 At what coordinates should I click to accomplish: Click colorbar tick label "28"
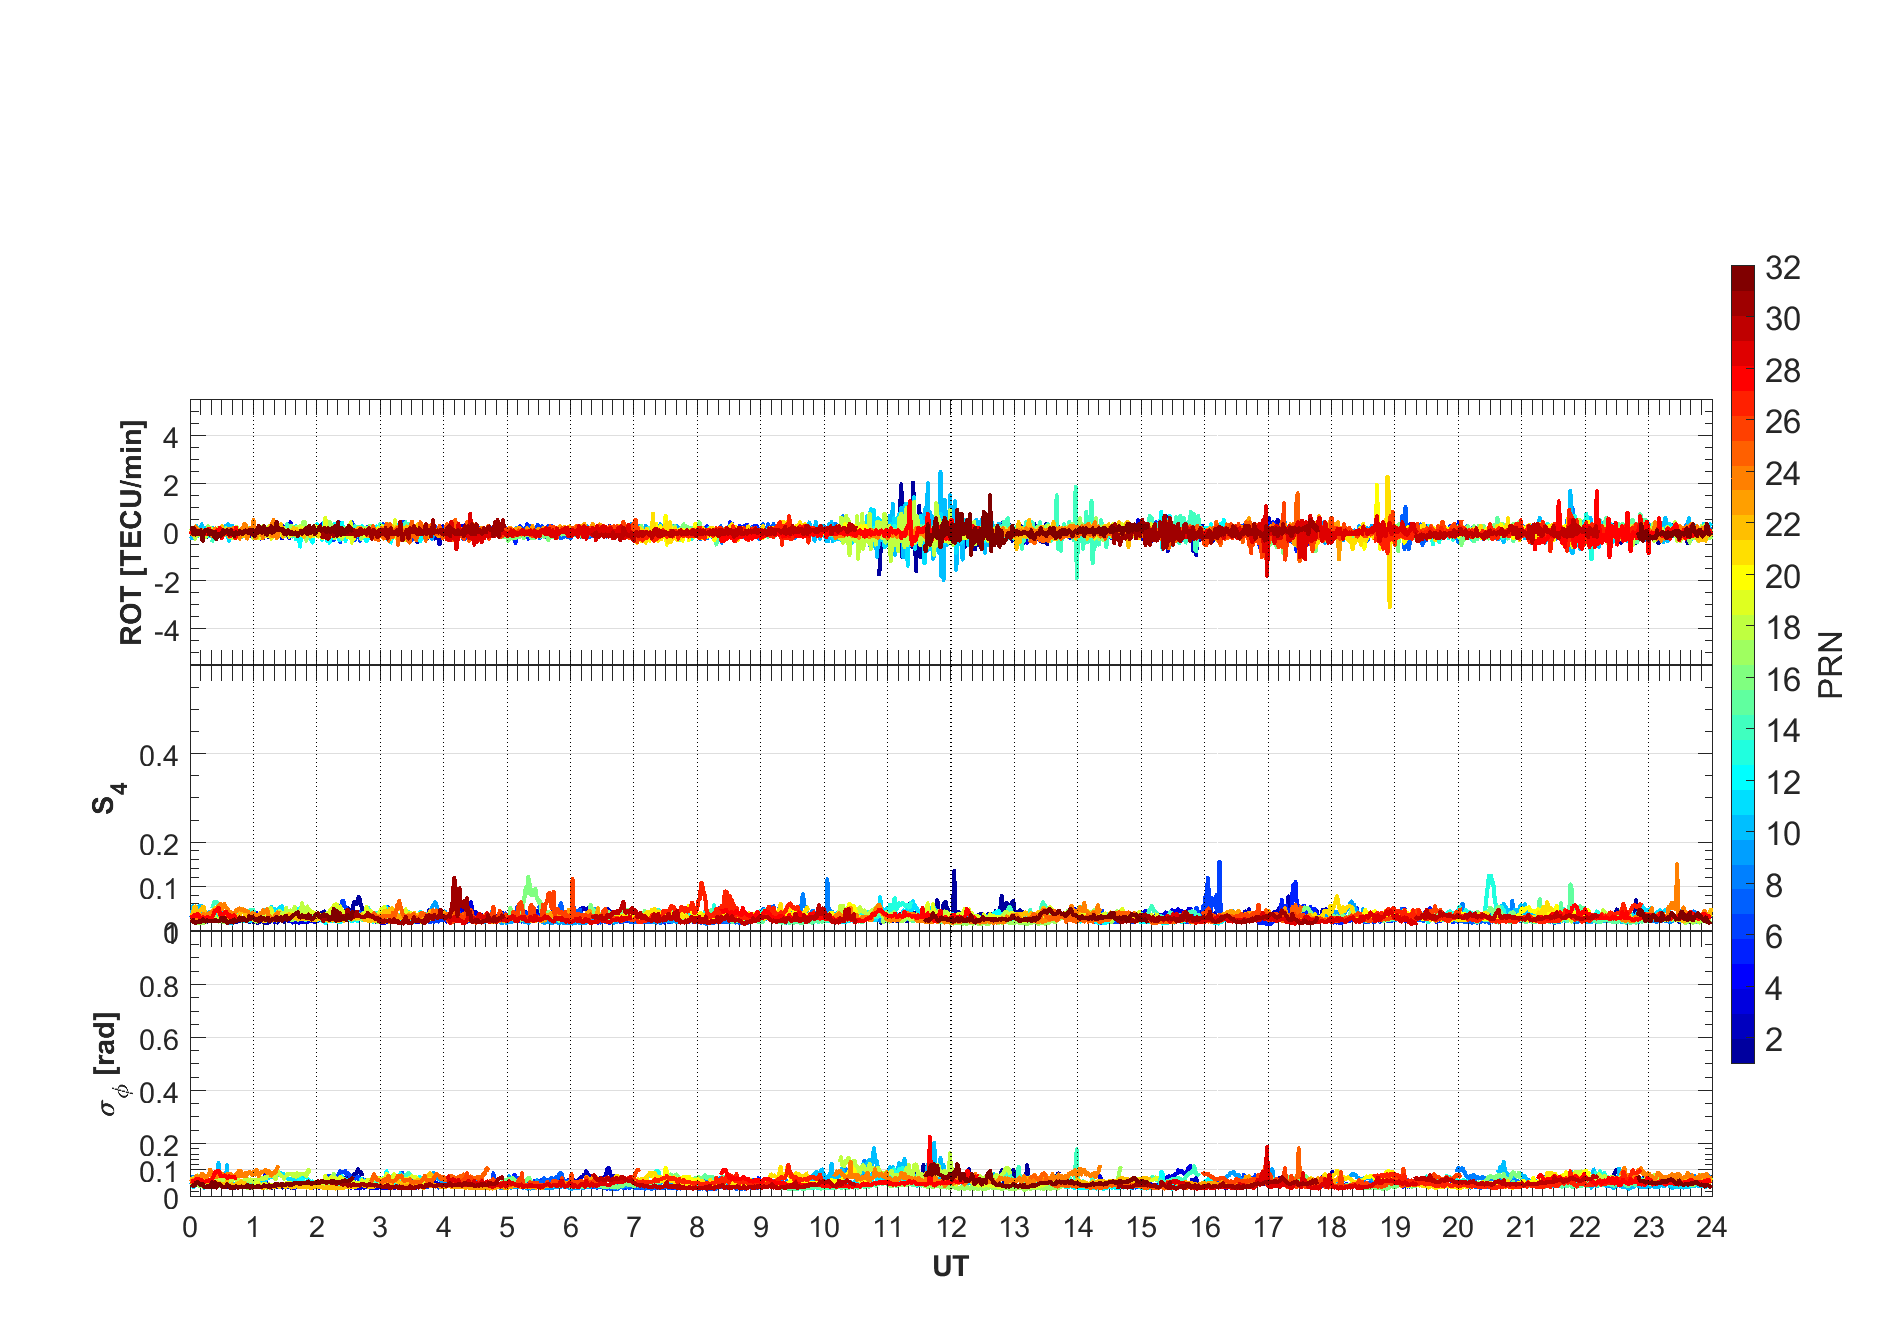[1783, 371]
